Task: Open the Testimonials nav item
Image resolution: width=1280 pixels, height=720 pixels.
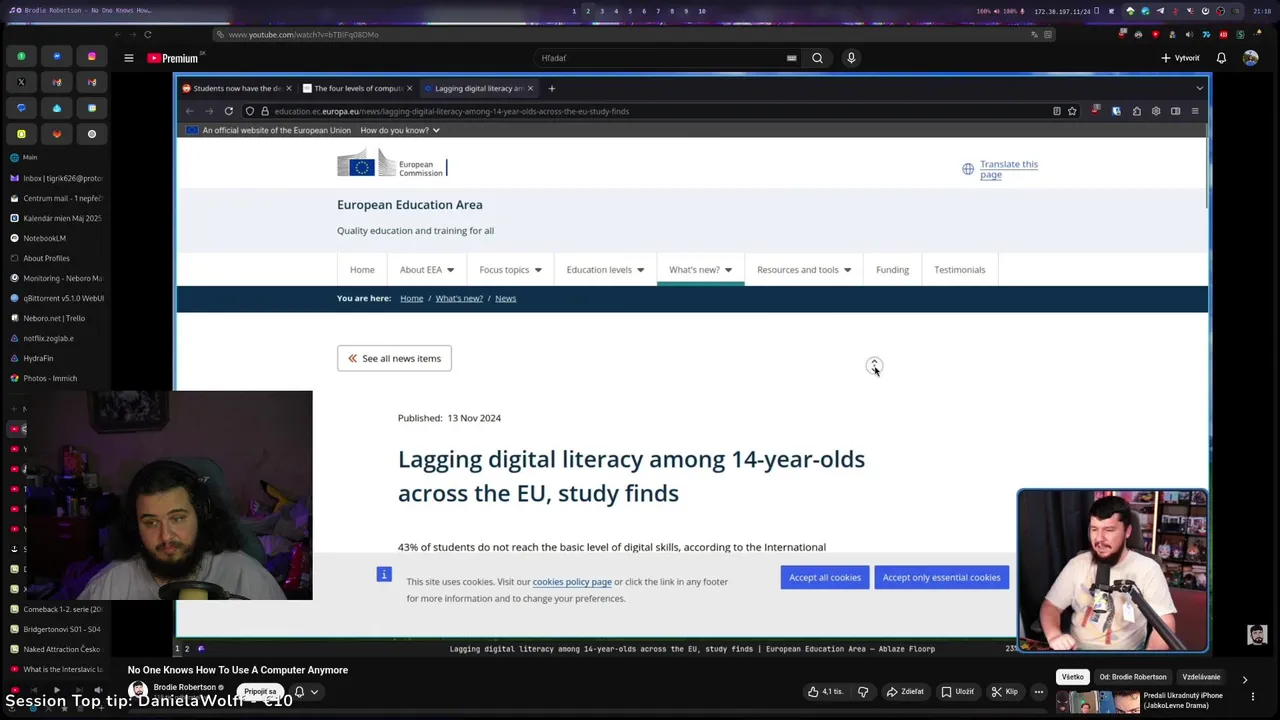Action: (959, 269)
